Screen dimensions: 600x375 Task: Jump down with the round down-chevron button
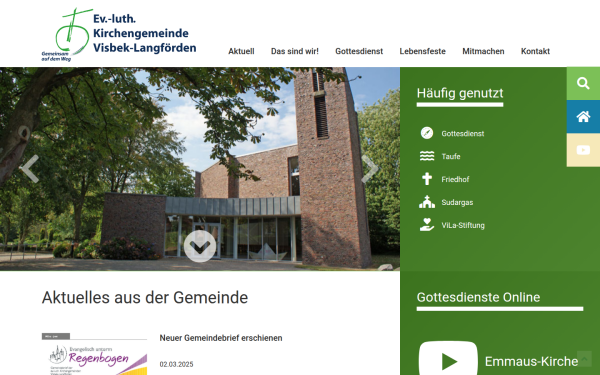[x=200, y=246]
